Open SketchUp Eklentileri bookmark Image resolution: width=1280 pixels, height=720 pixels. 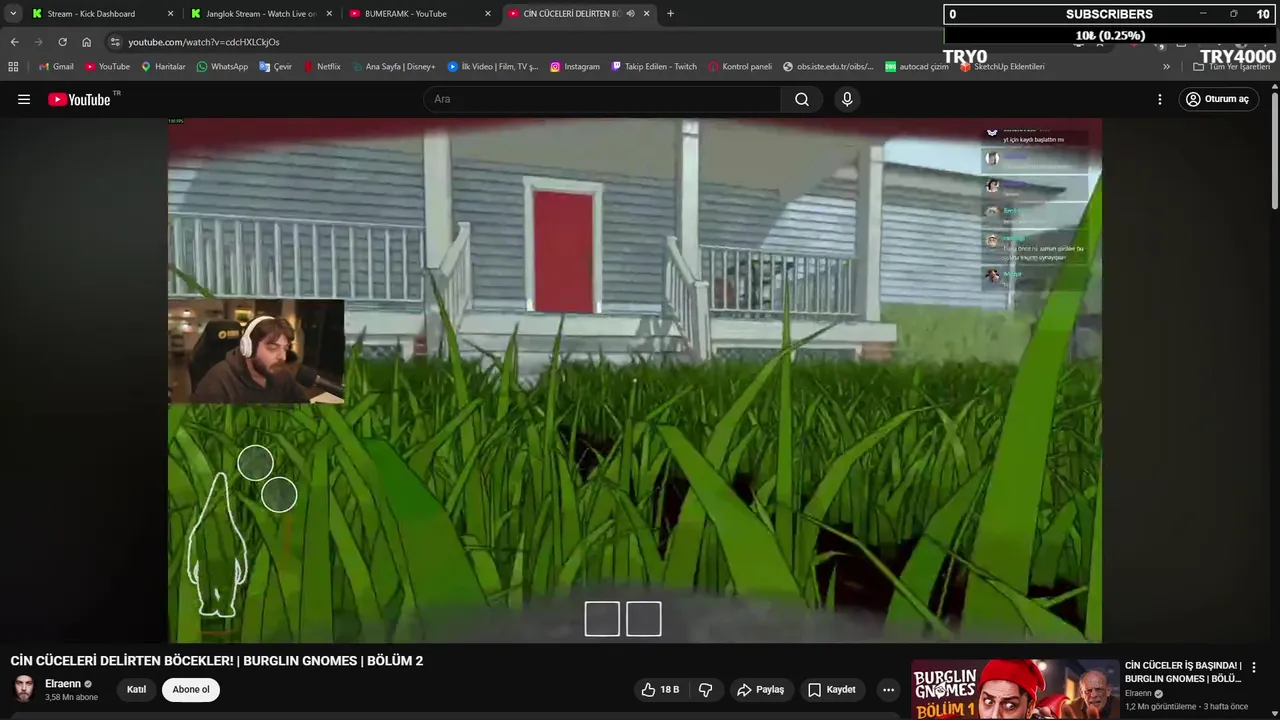[1002, 67]
